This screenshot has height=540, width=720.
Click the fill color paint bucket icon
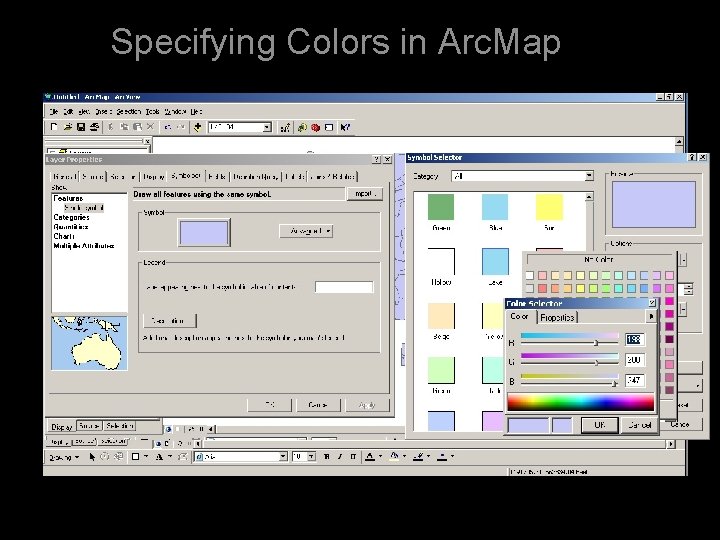[x=394, y=456]
